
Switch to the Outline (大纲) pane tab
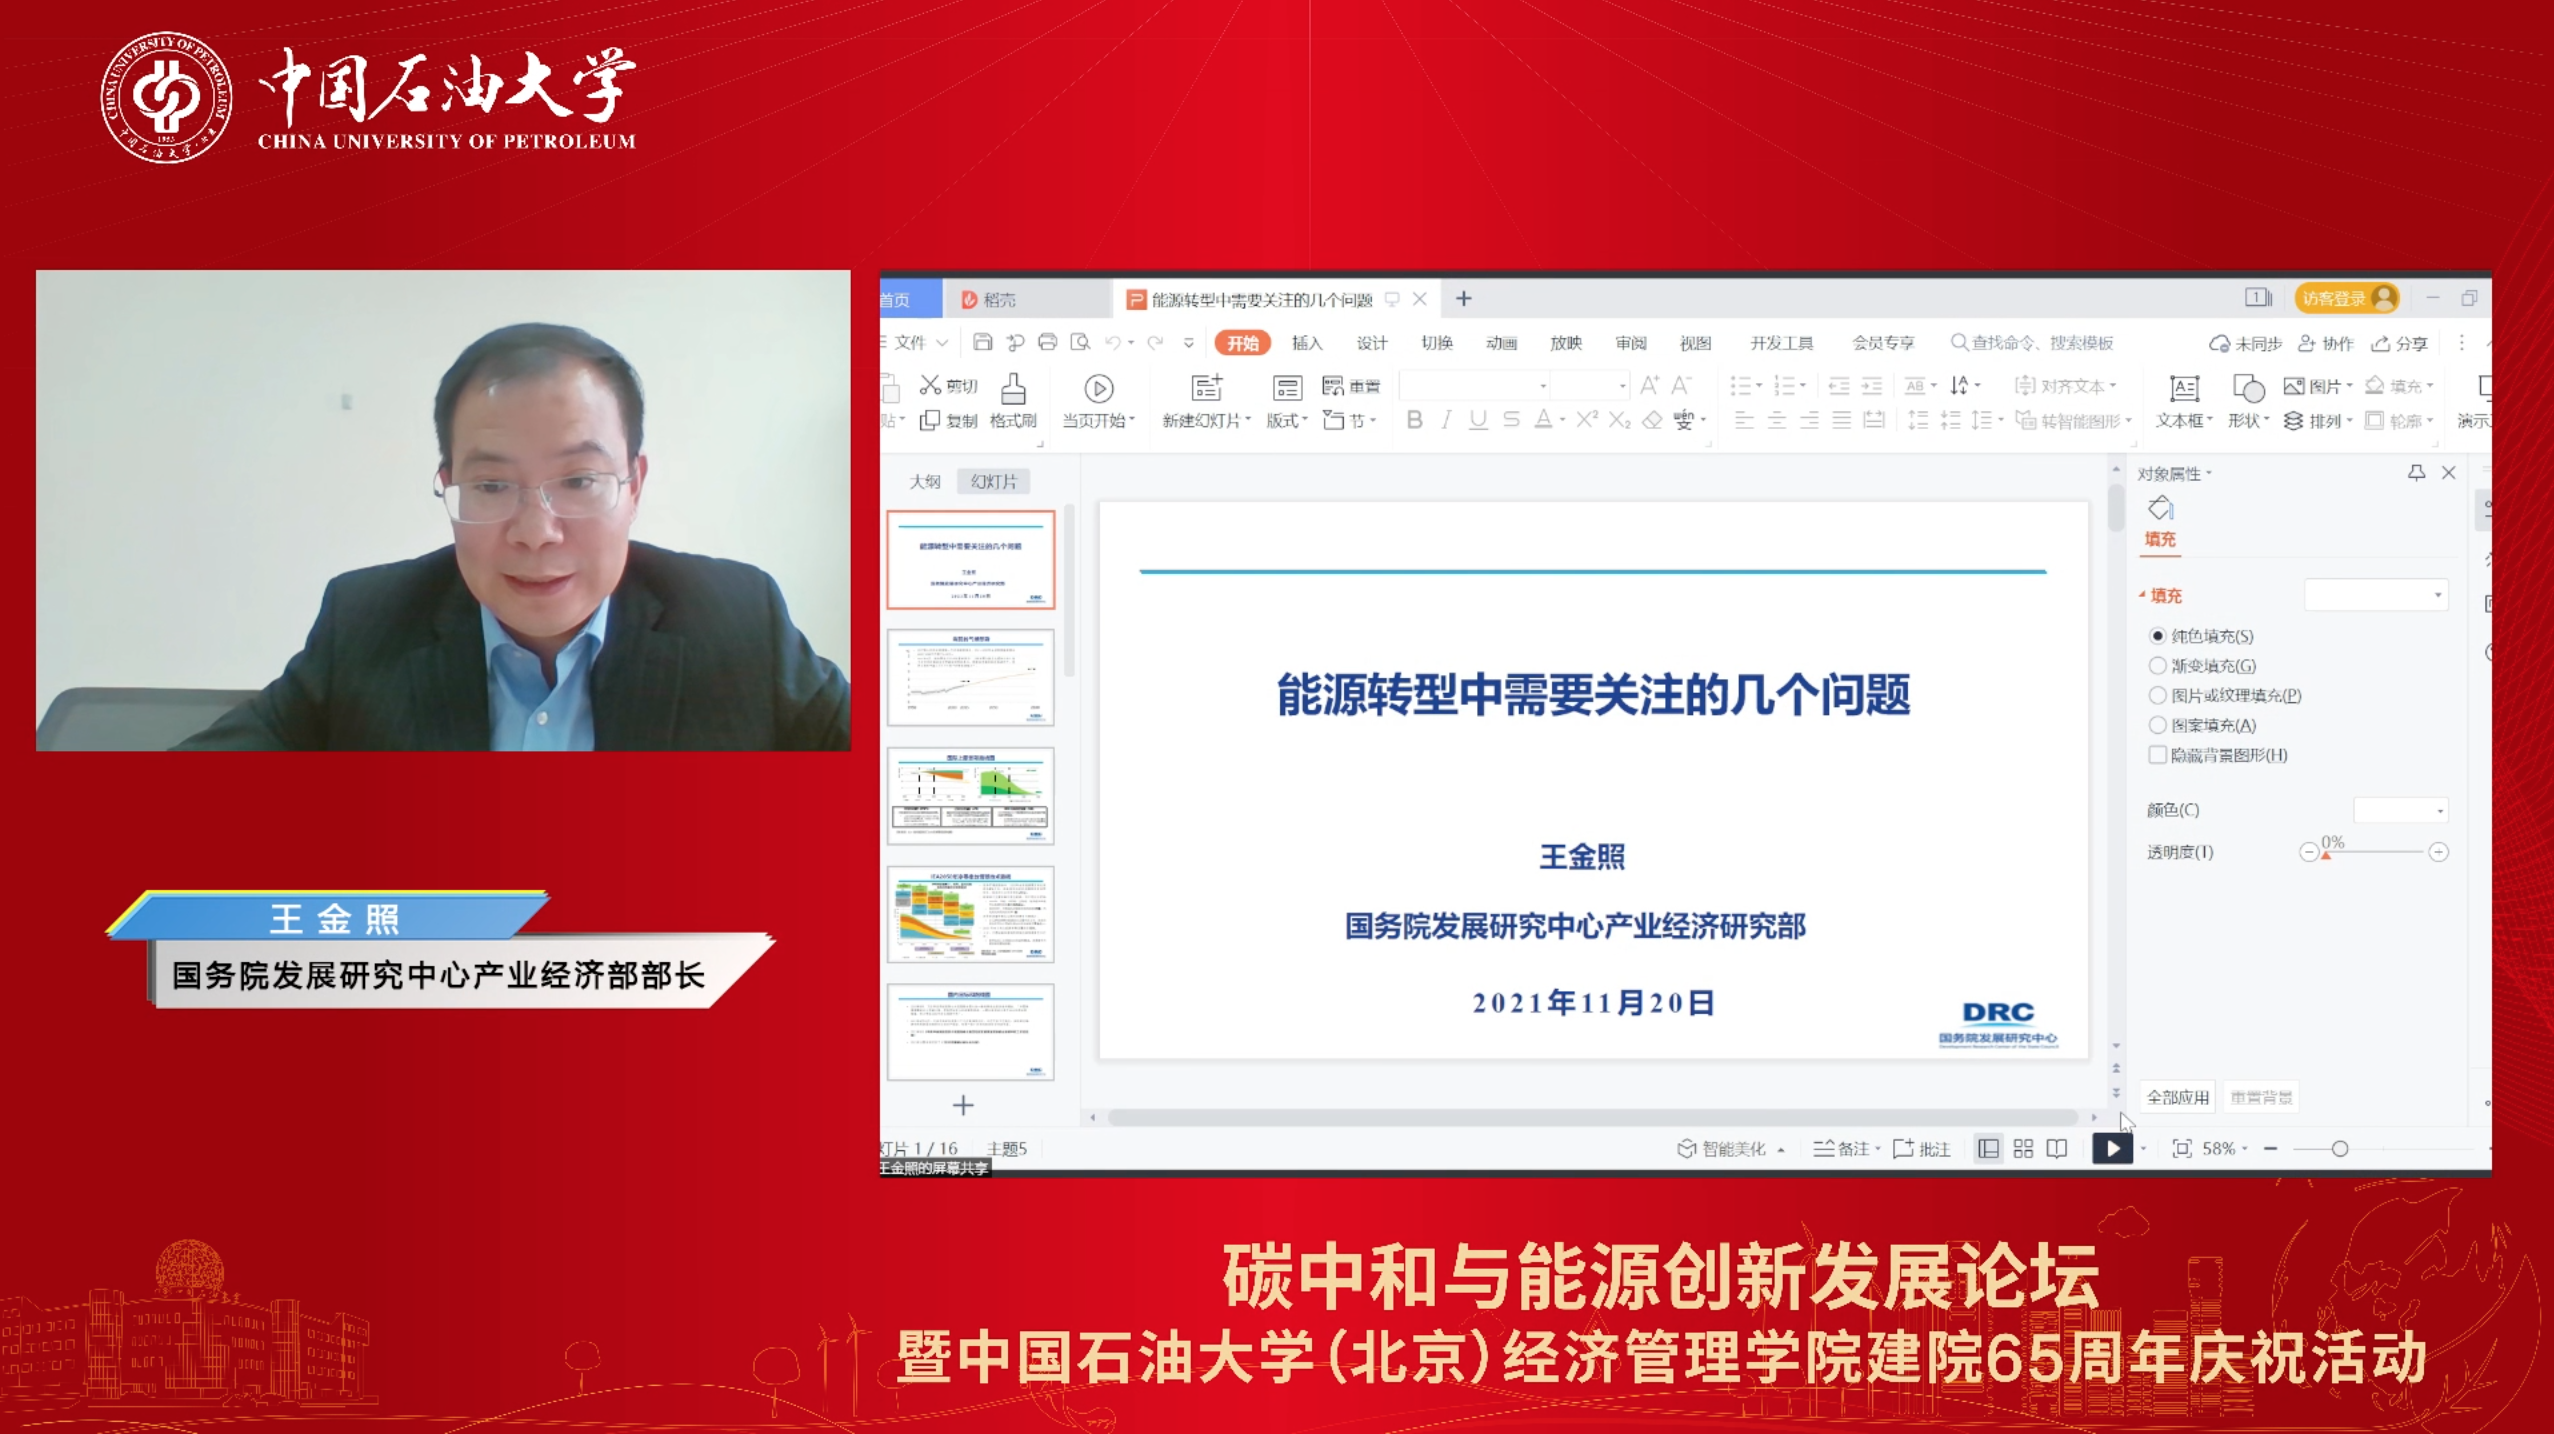[924, 482]
